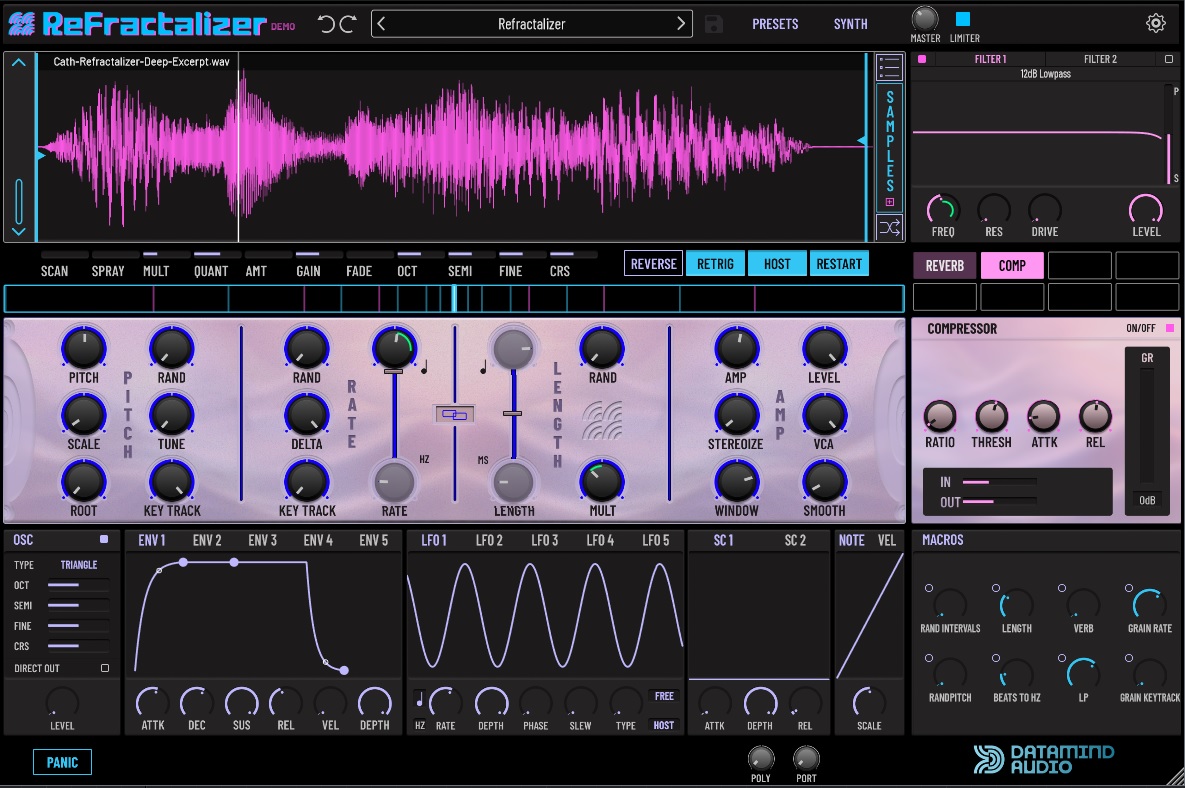Toggle the RESTART mode
The width and height of the screenshot is (1185, 788).
coord(839,264)
